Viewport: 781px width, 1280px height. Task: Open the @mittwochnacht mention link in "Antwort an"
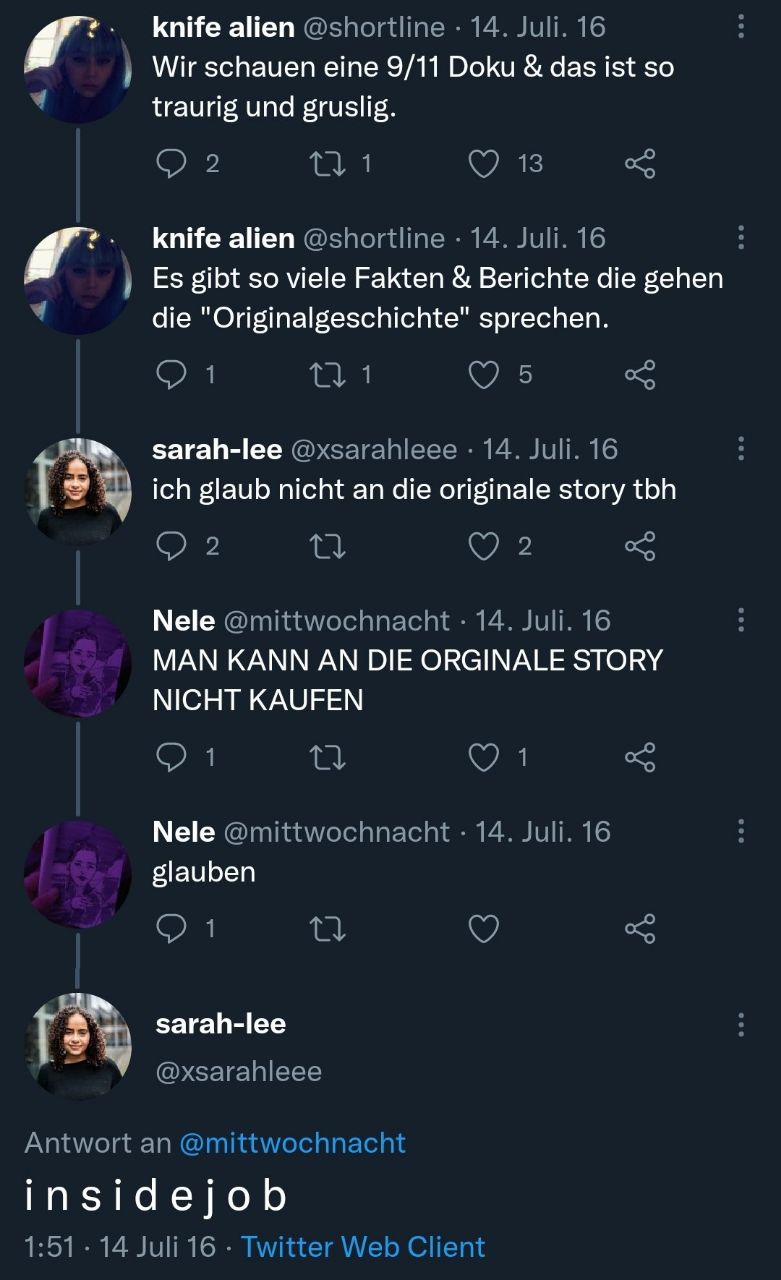click(292, 1143)
